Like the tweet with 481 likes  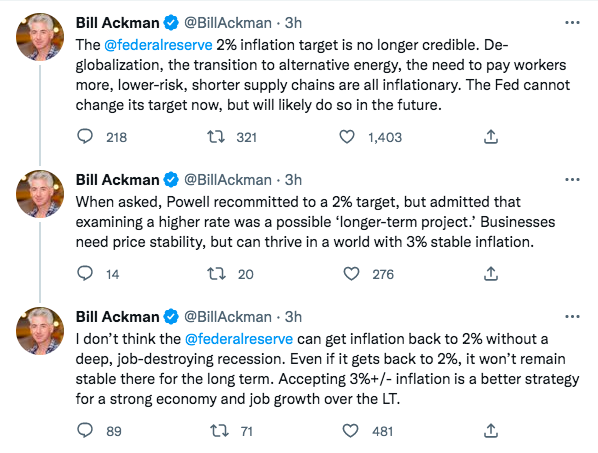tap(350, 431)
